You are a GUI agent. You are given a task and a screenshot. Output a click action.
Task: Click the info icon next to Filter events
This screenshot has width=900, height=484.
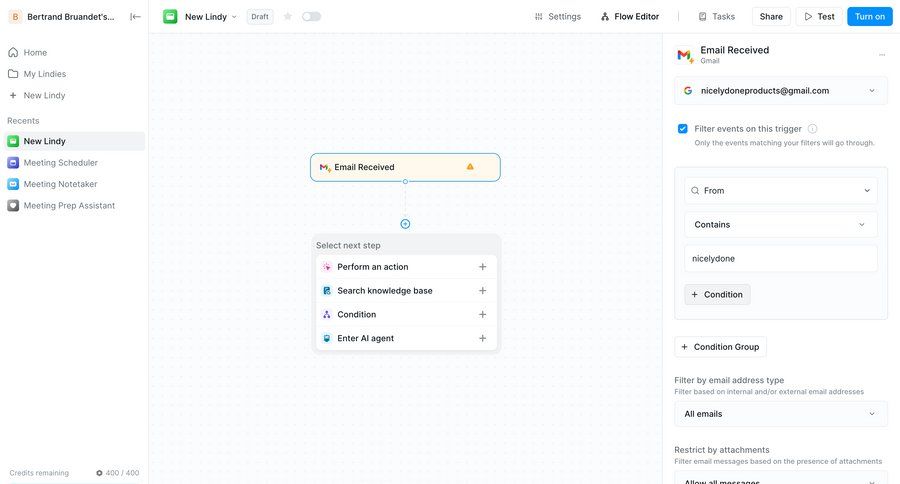click(x=812, y=129)
